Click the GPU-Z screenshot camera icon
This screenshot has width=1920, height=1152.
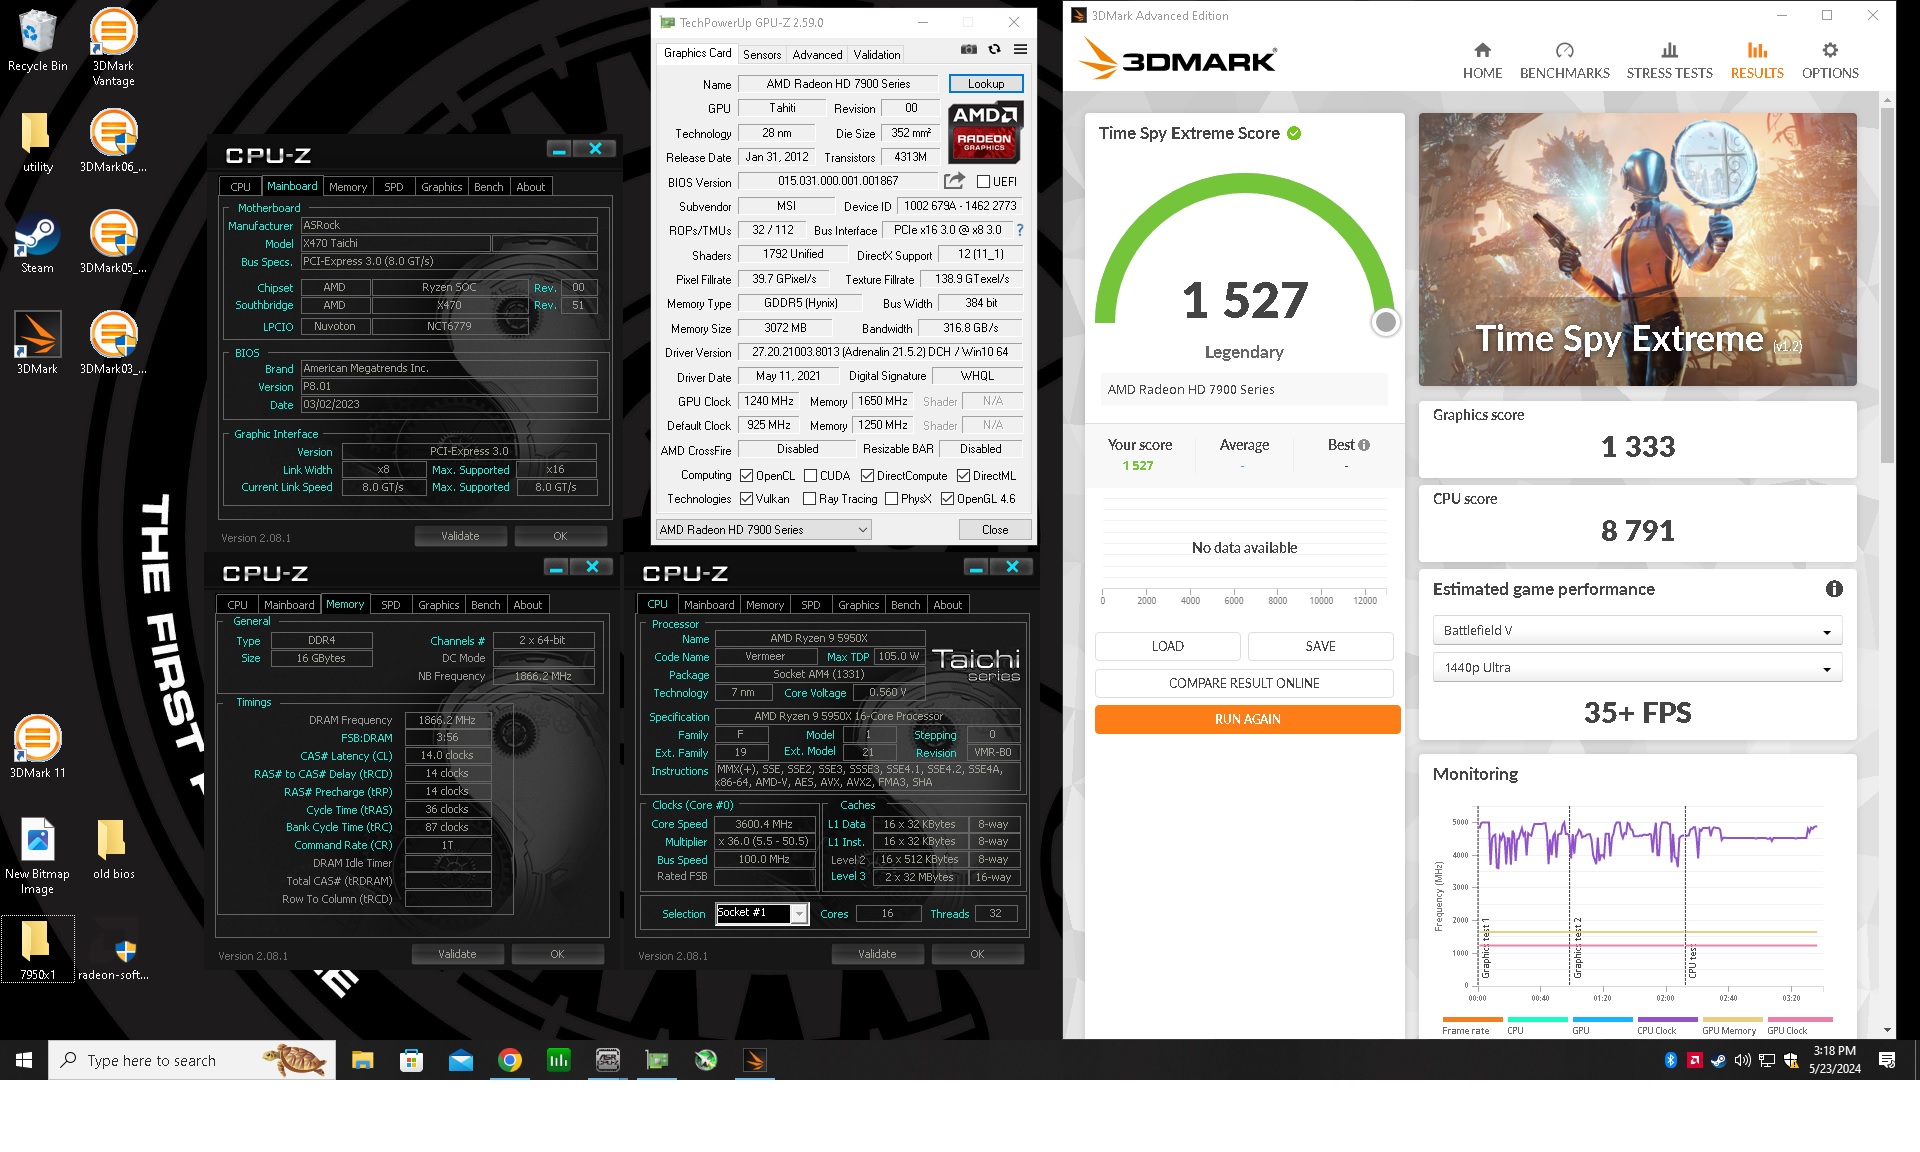[x=968, y=49]
